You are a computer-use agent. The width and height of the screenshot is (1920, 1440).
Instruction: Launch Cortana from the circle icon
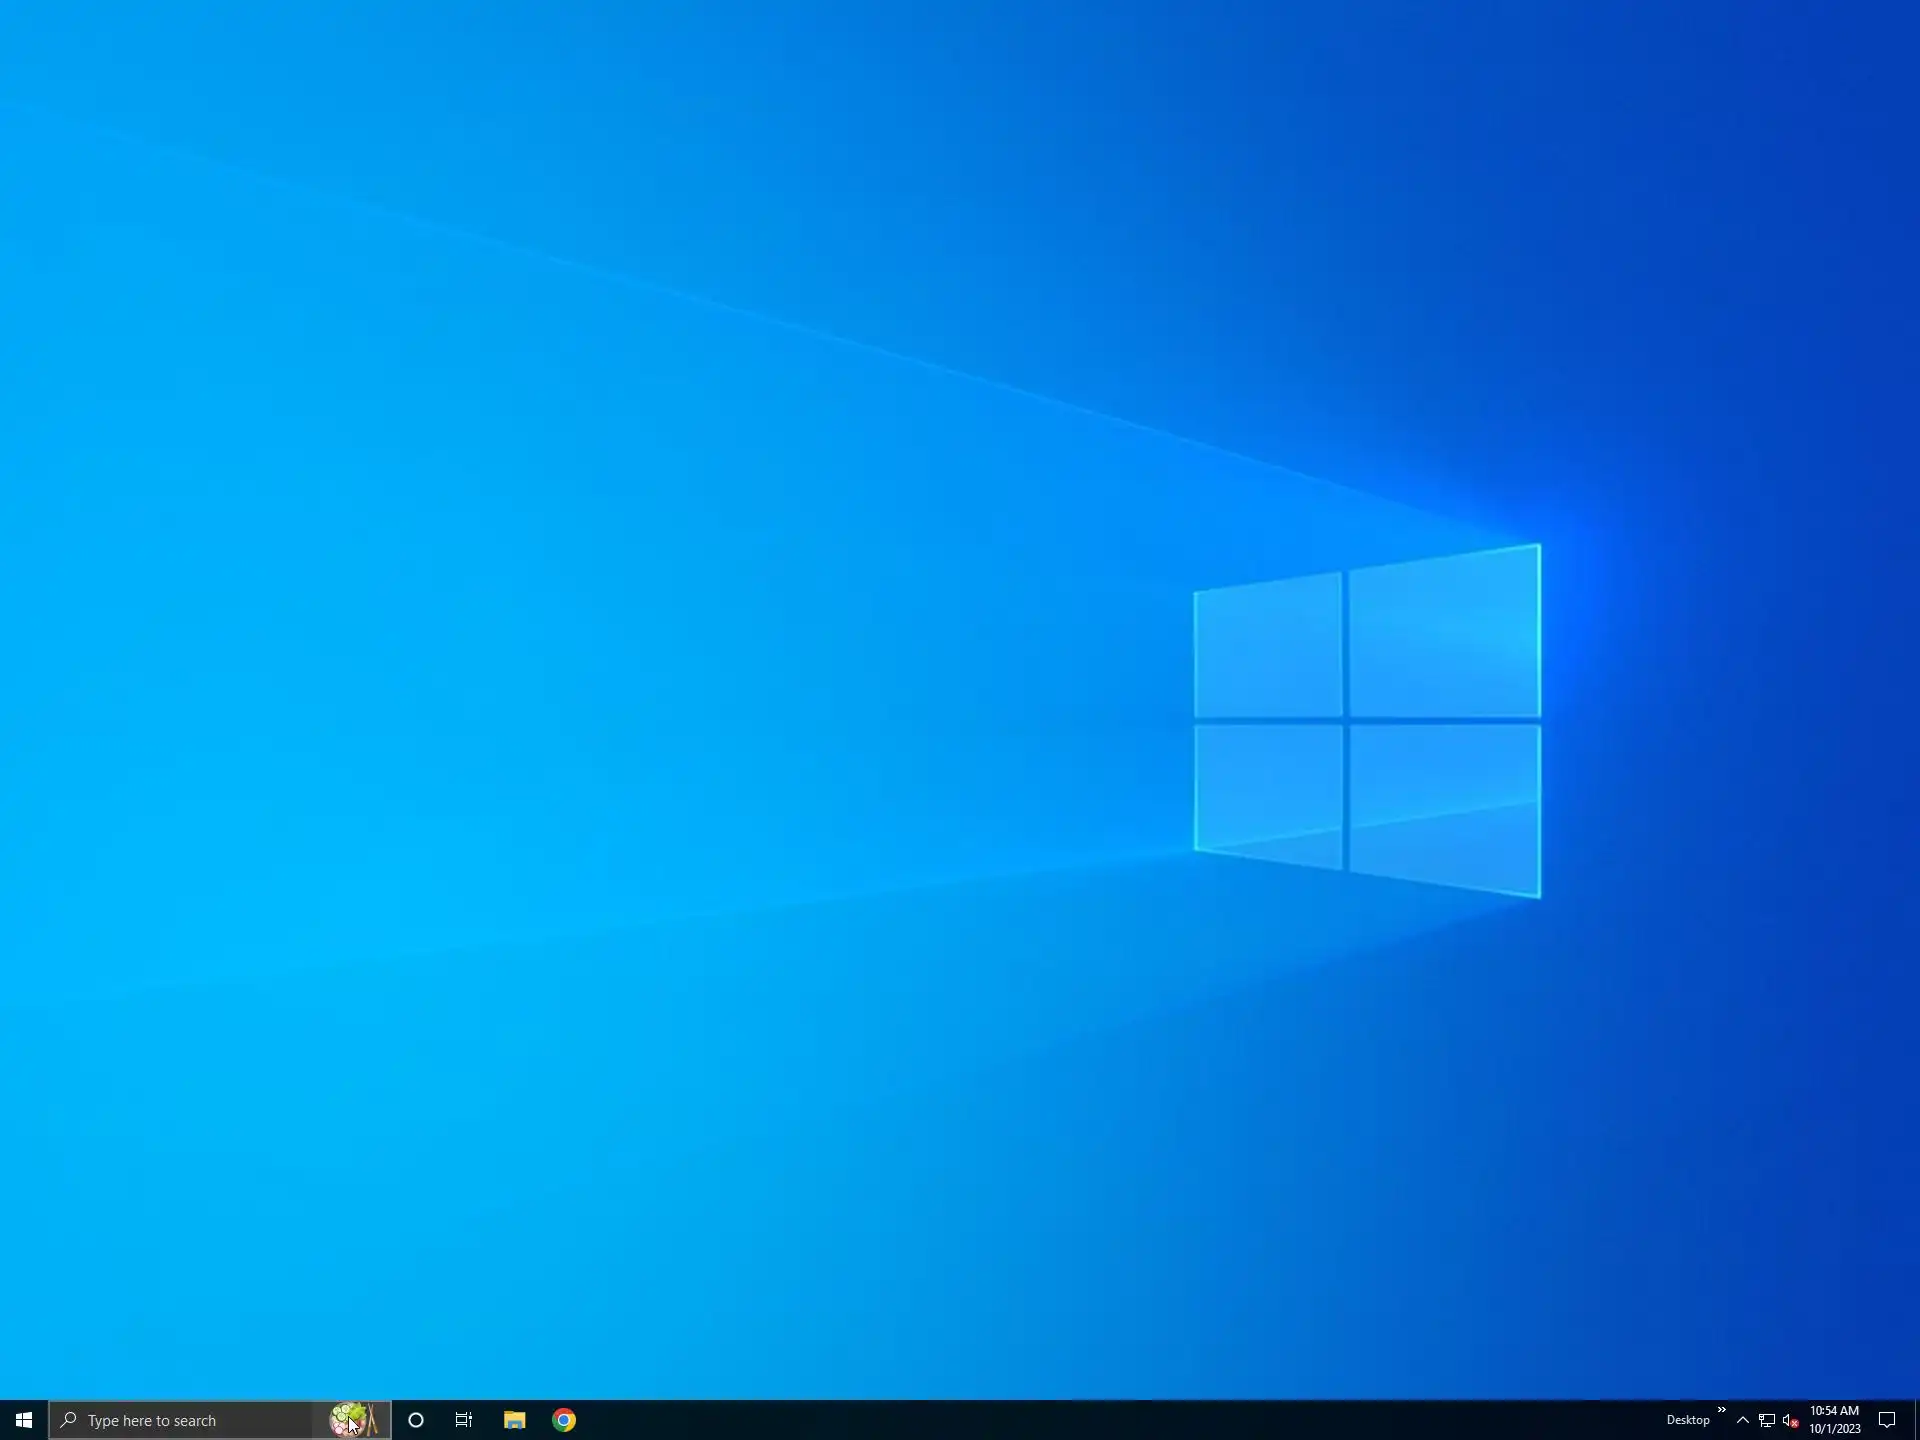tap(416, 1420)
